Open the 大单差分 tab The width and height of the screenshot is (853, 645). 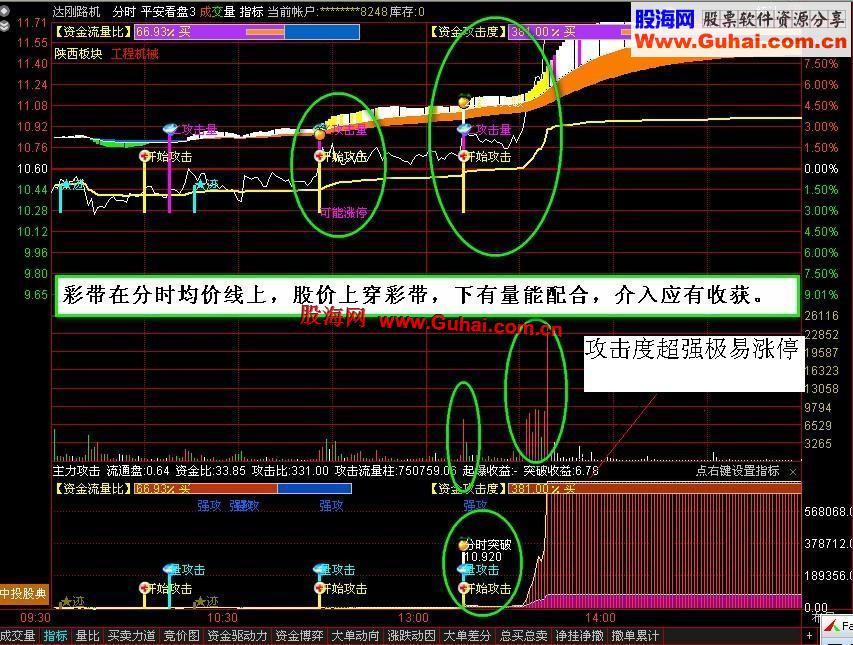[x=467, y=636]
